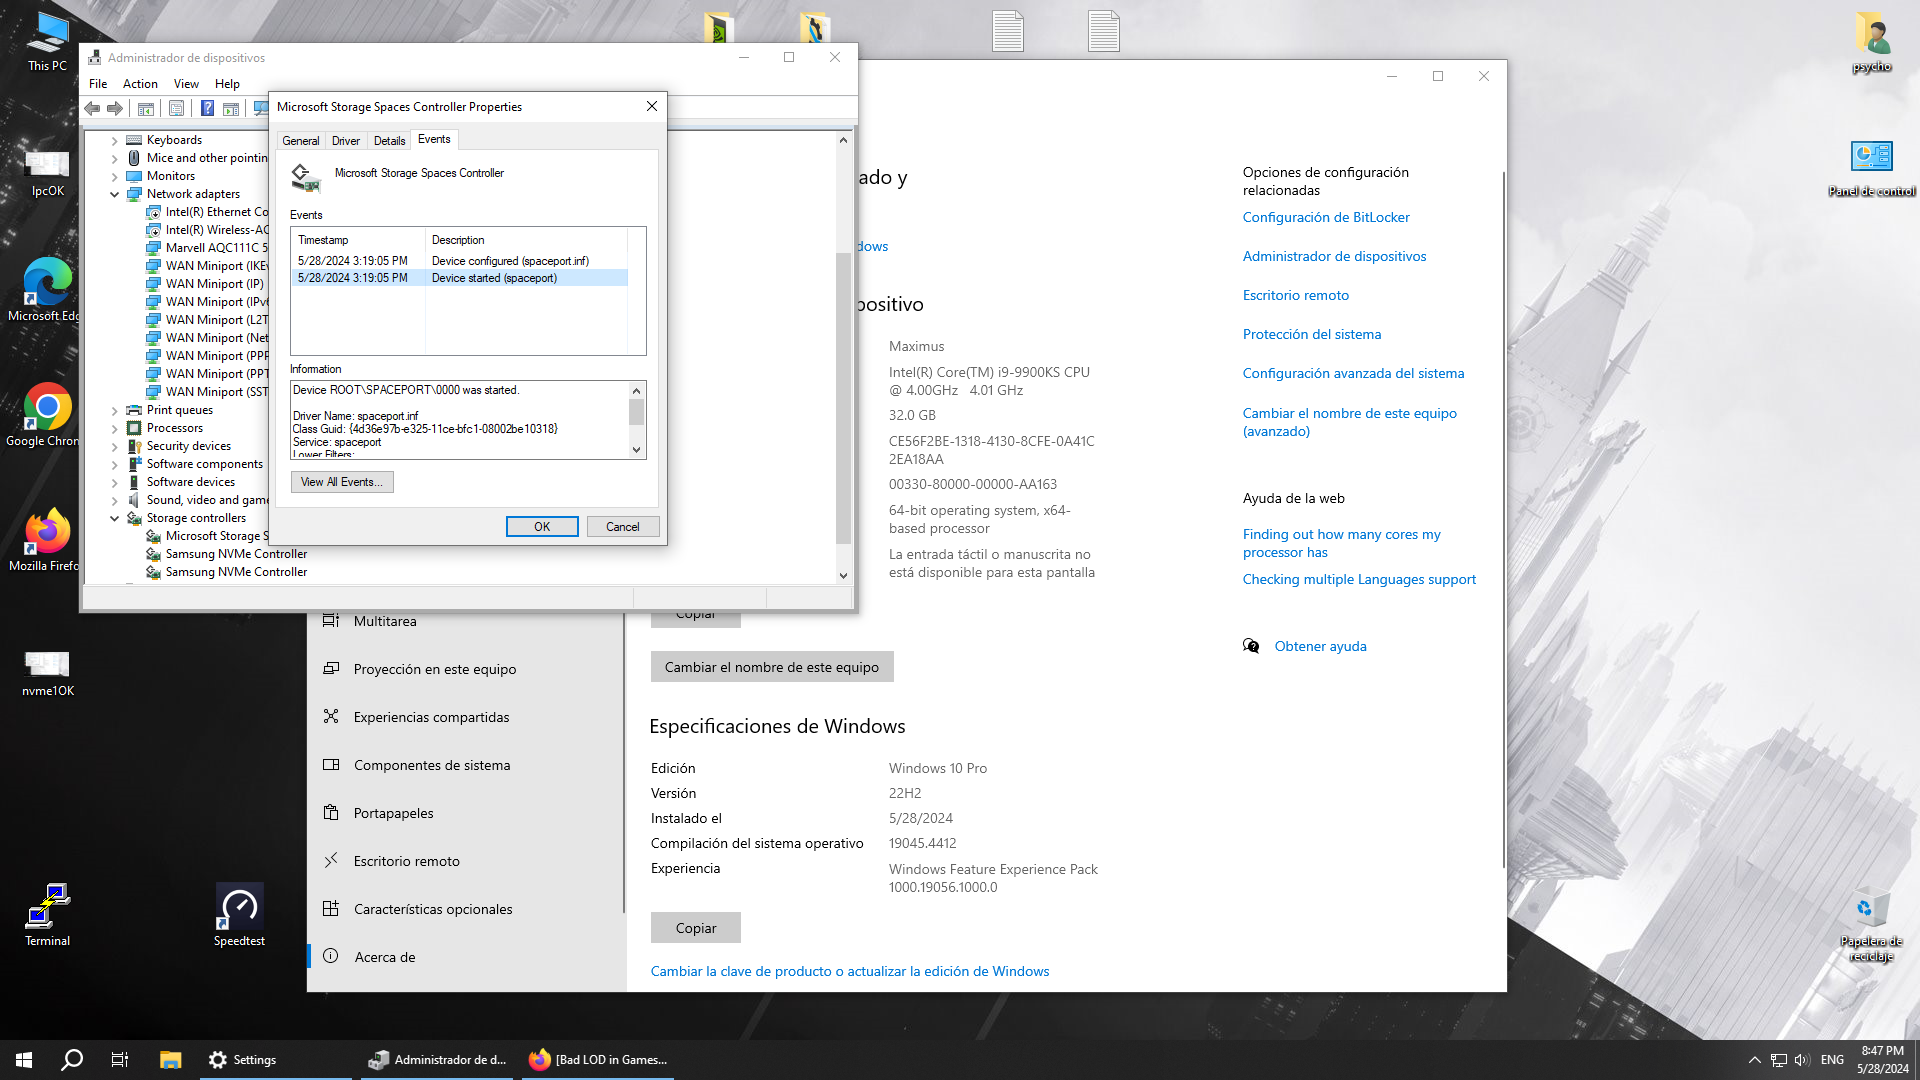Cancel the properties dialog
Screen dimensions: 1920x1080
click(x=623, y=527)
